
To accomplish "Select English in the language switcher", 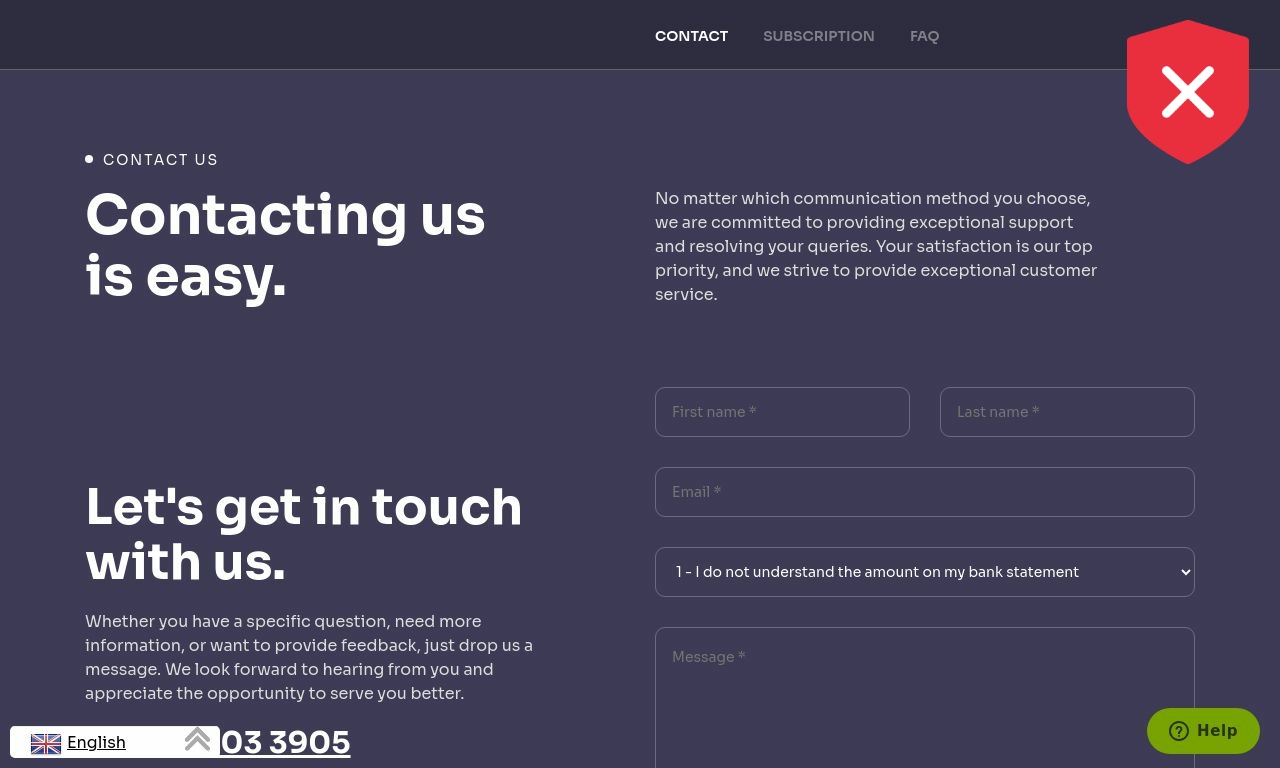I will click(96, 742).
